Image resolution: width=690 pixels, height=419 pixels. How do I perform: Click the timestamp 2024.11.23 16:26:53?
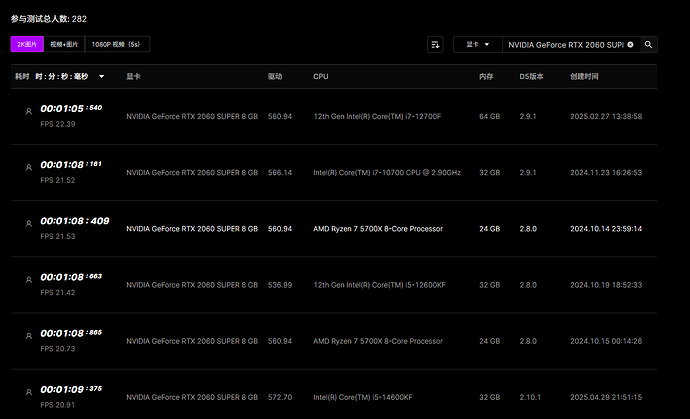tap(606, 173)
